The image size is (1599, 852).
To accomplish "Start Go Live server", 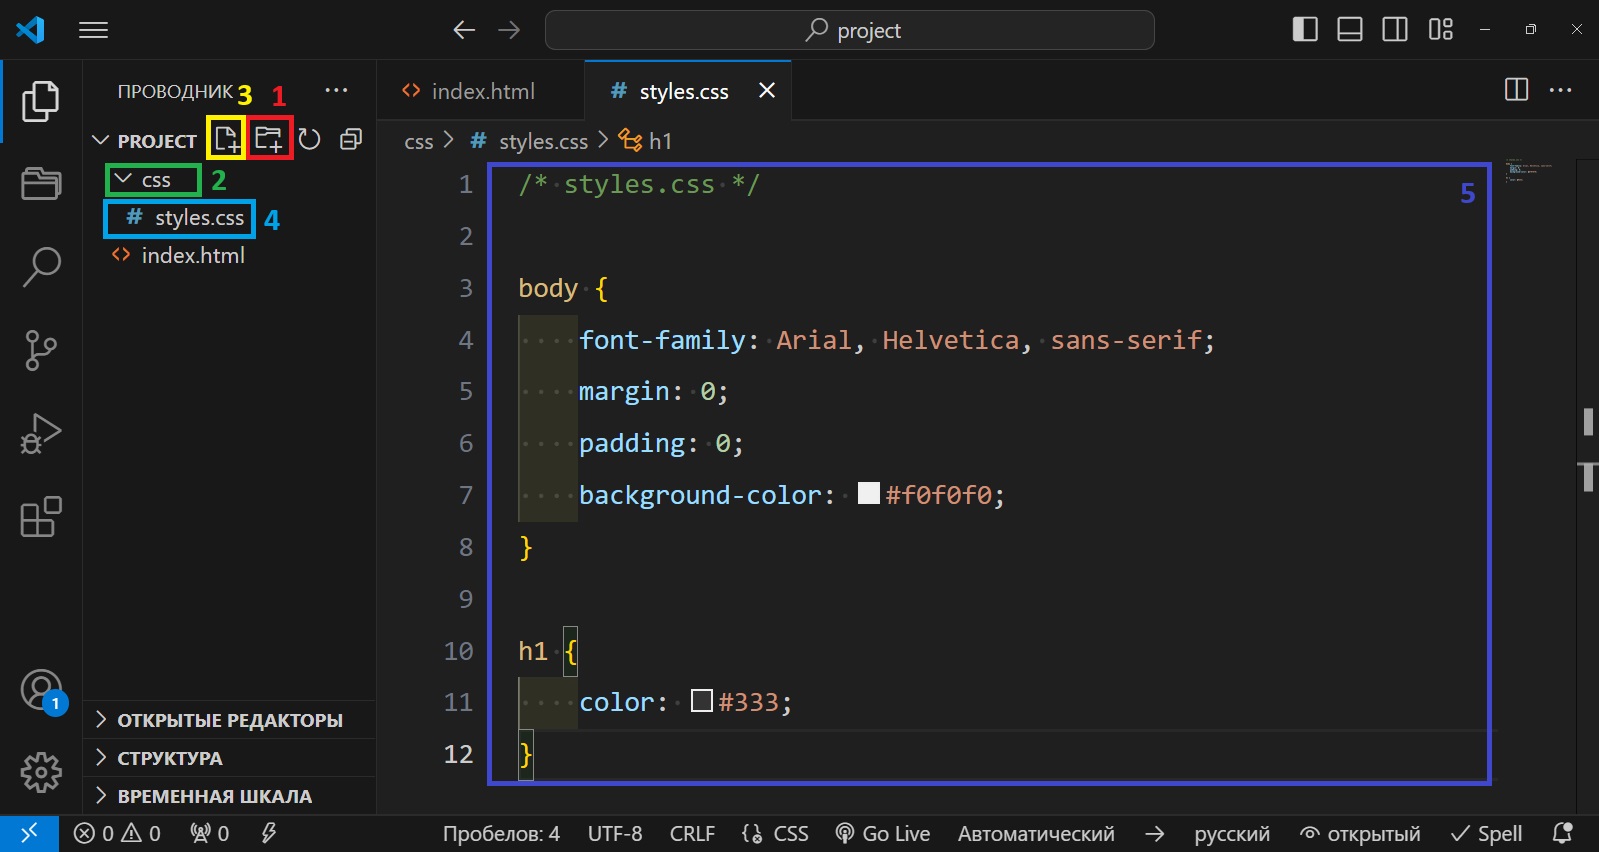I will 883,833.
